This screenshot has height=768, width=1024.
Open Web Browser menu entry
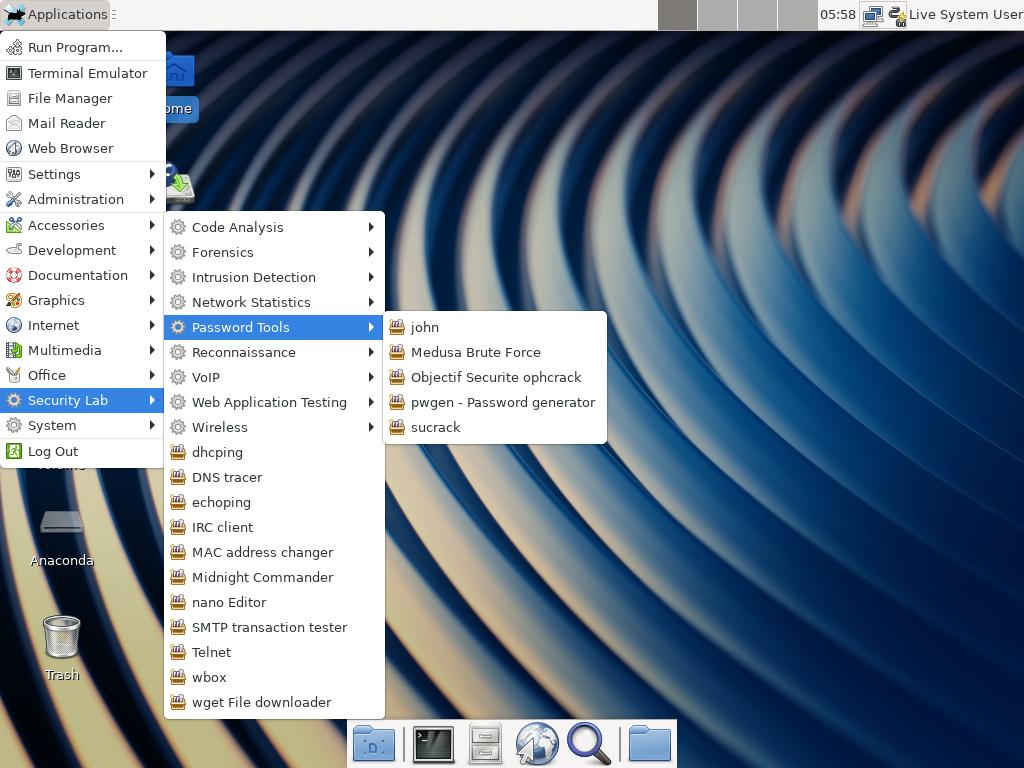(x=82, y=148)
